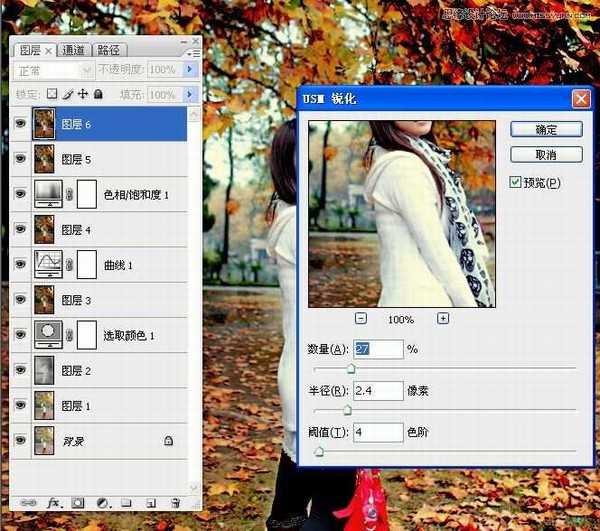Select the 选取颜色 1 mask thumbnail
Viewport: 600px width, 531px height.
click(x=87, y=335)
